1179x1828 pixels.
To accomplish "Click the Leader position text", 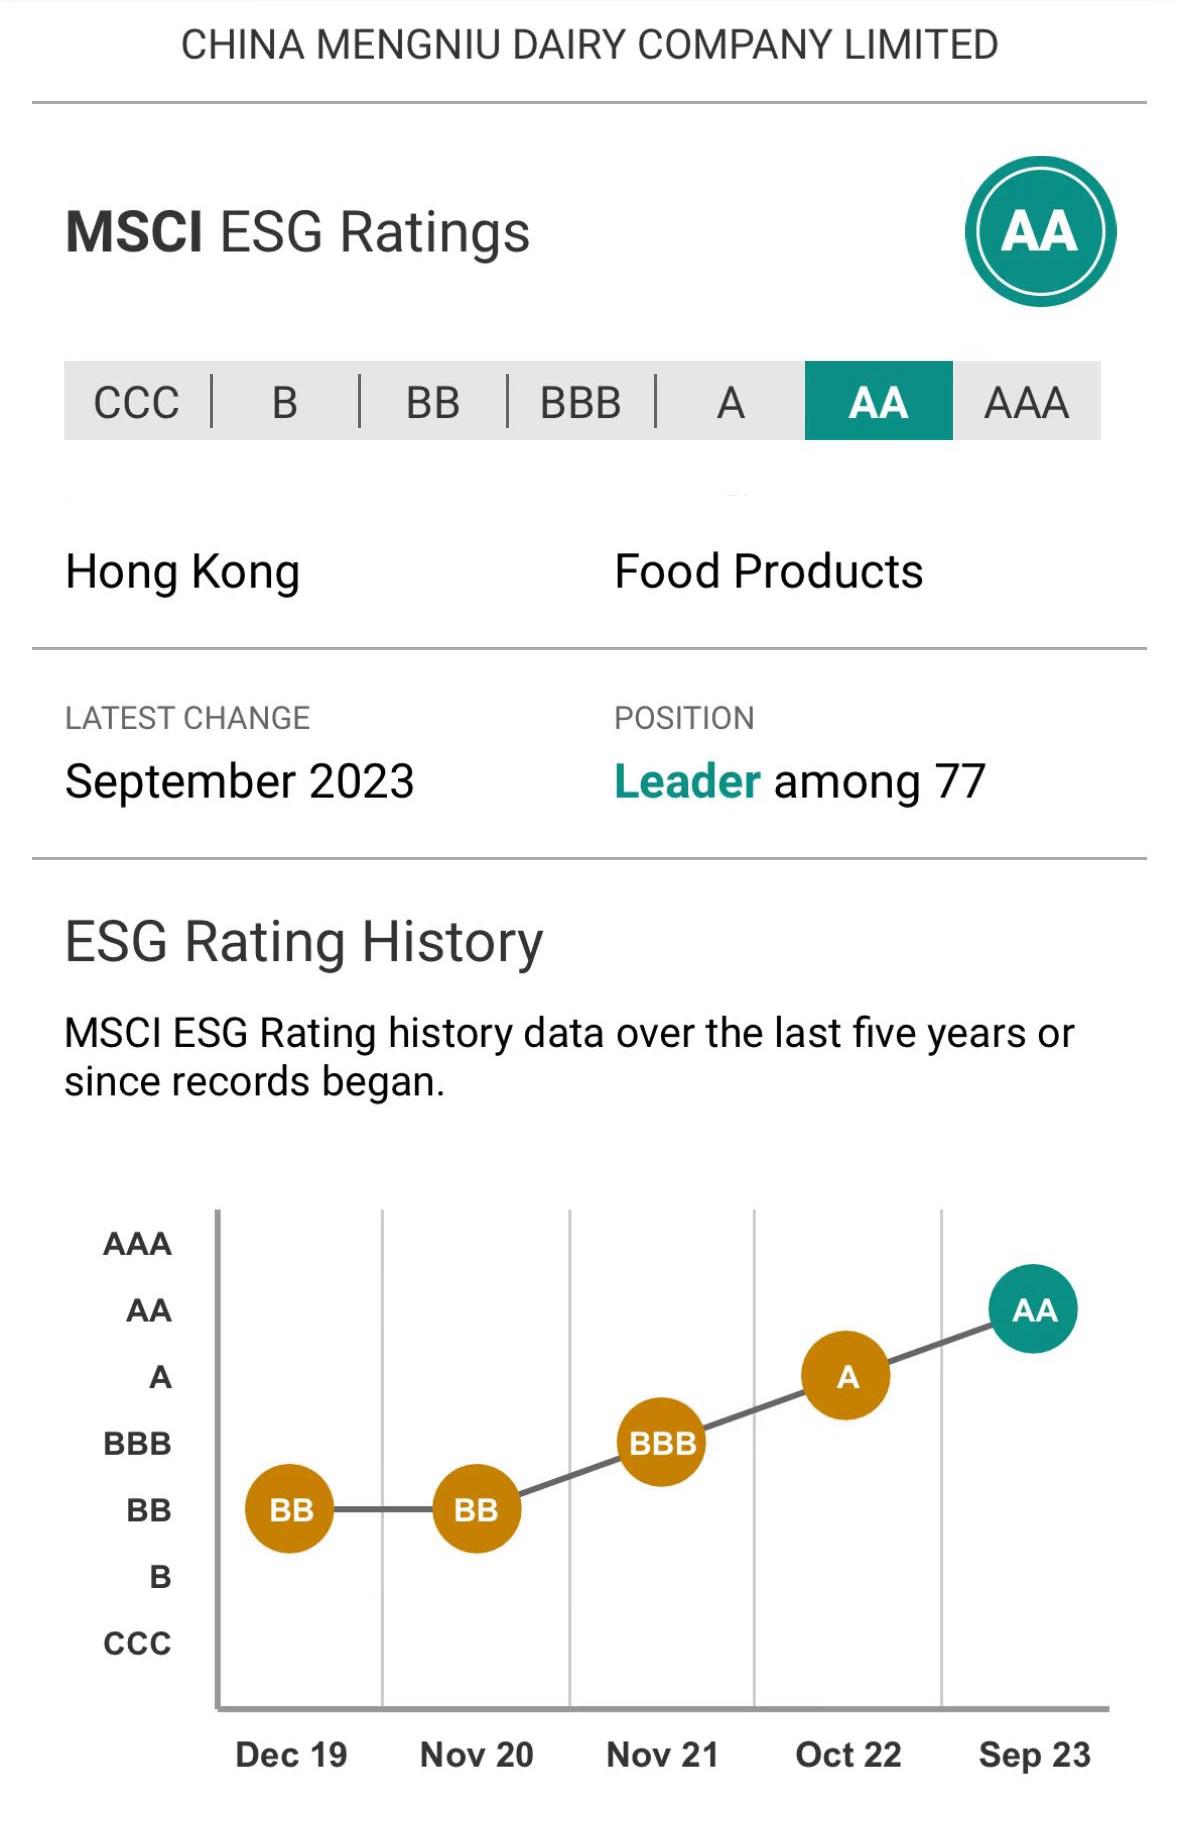I will [x=688, y=781].
